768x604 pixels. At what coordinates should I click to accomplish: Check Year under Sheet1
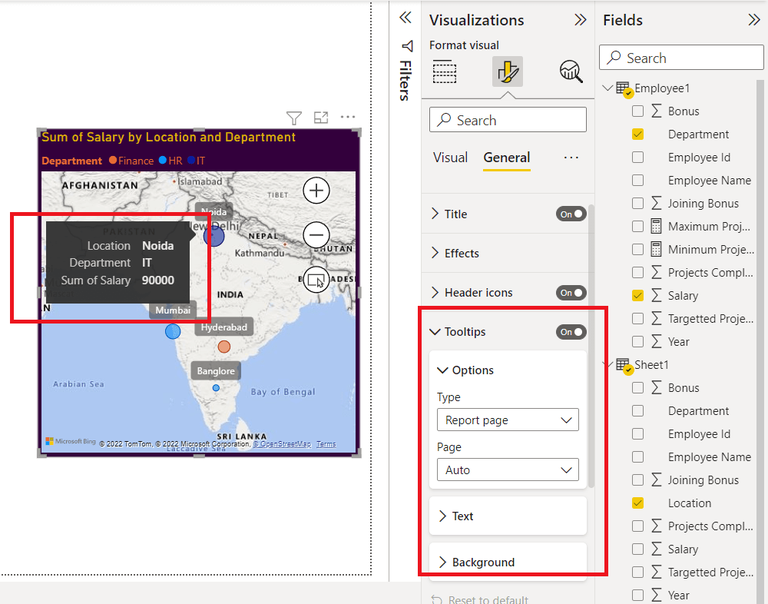(637, 595)
